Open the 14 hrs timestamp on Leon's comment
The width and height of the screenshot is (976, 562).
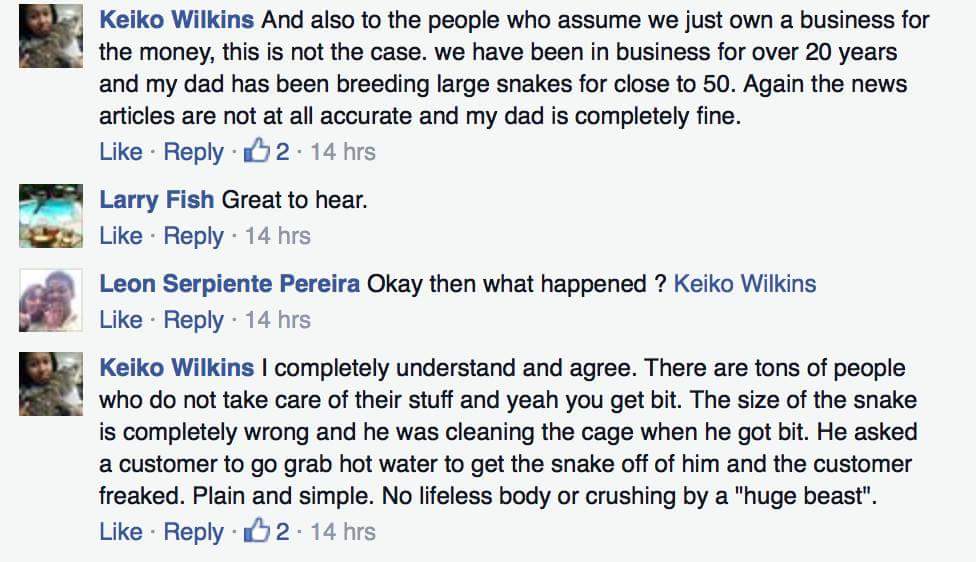click(x=278, y=319)
